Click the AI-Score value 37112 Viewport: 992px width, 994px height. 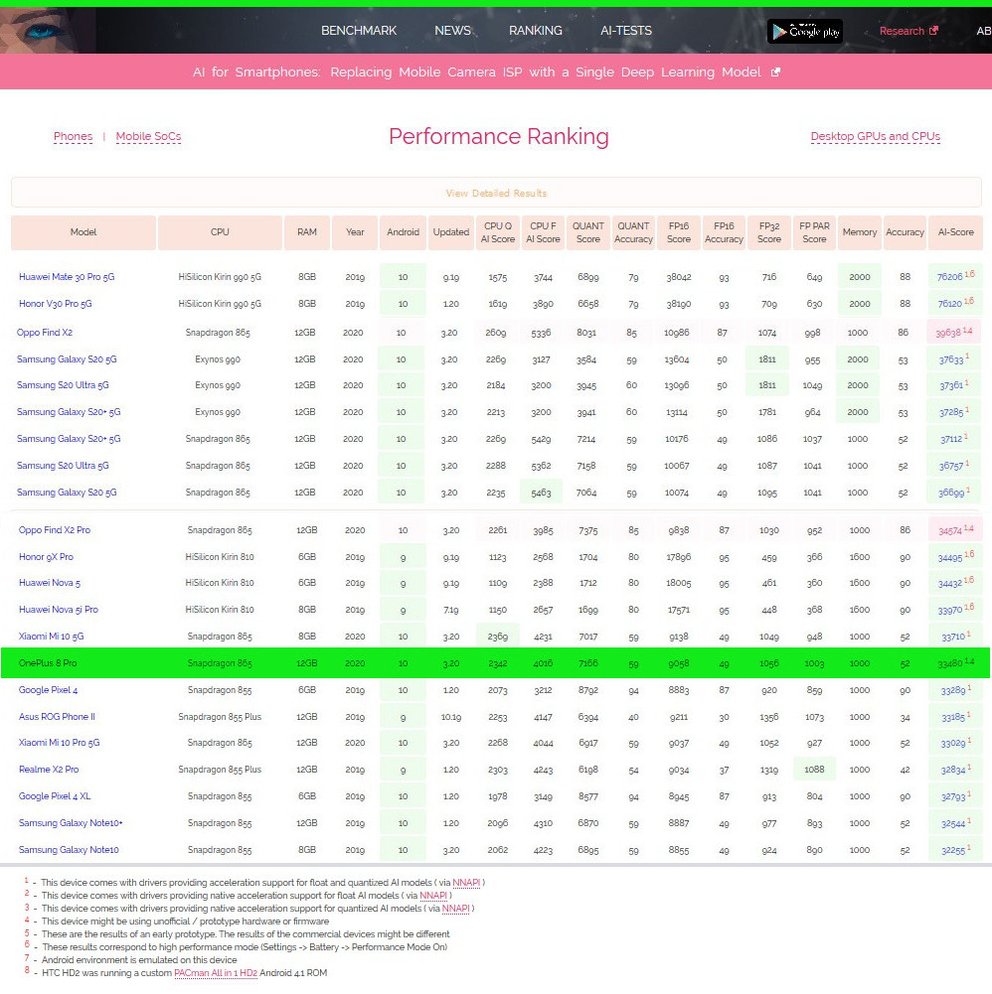point(951,439)
